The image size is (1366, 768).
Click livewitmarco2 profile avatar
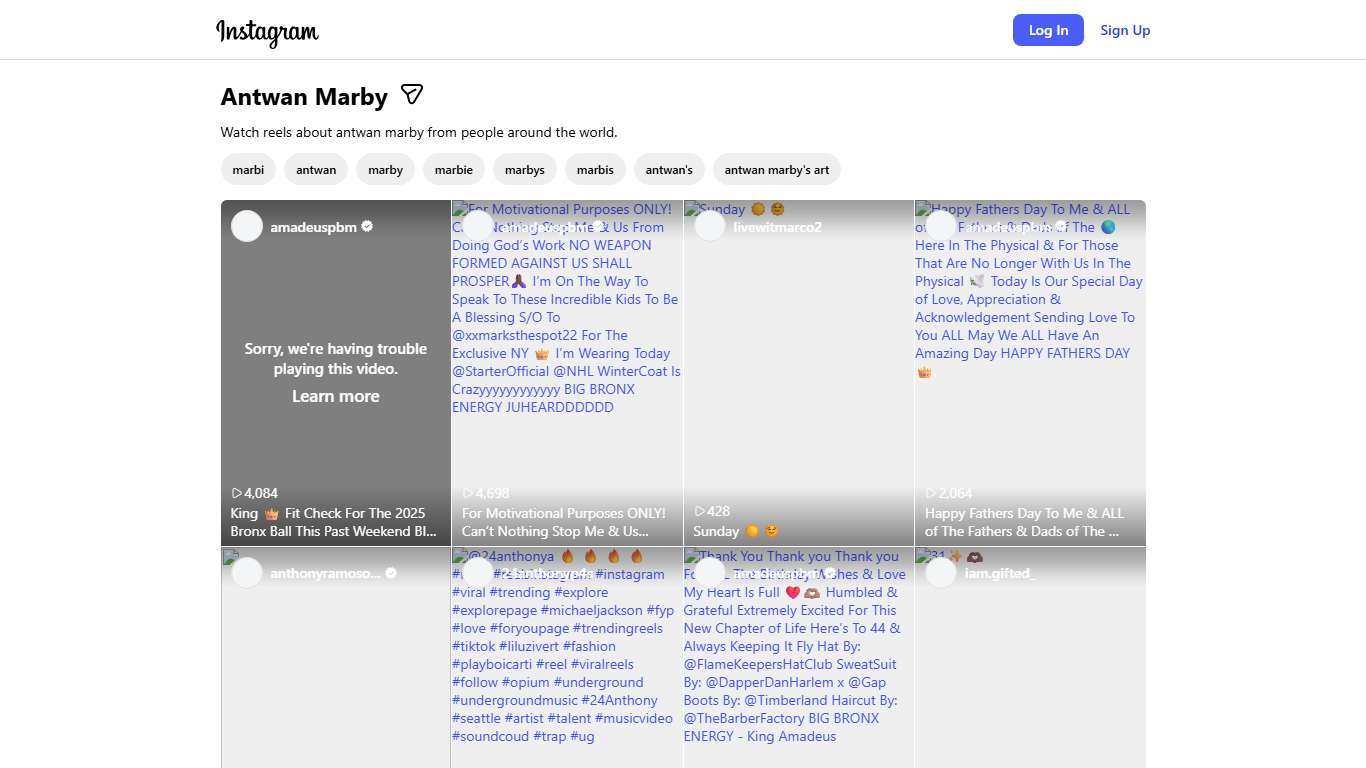(x=710, y=226)
